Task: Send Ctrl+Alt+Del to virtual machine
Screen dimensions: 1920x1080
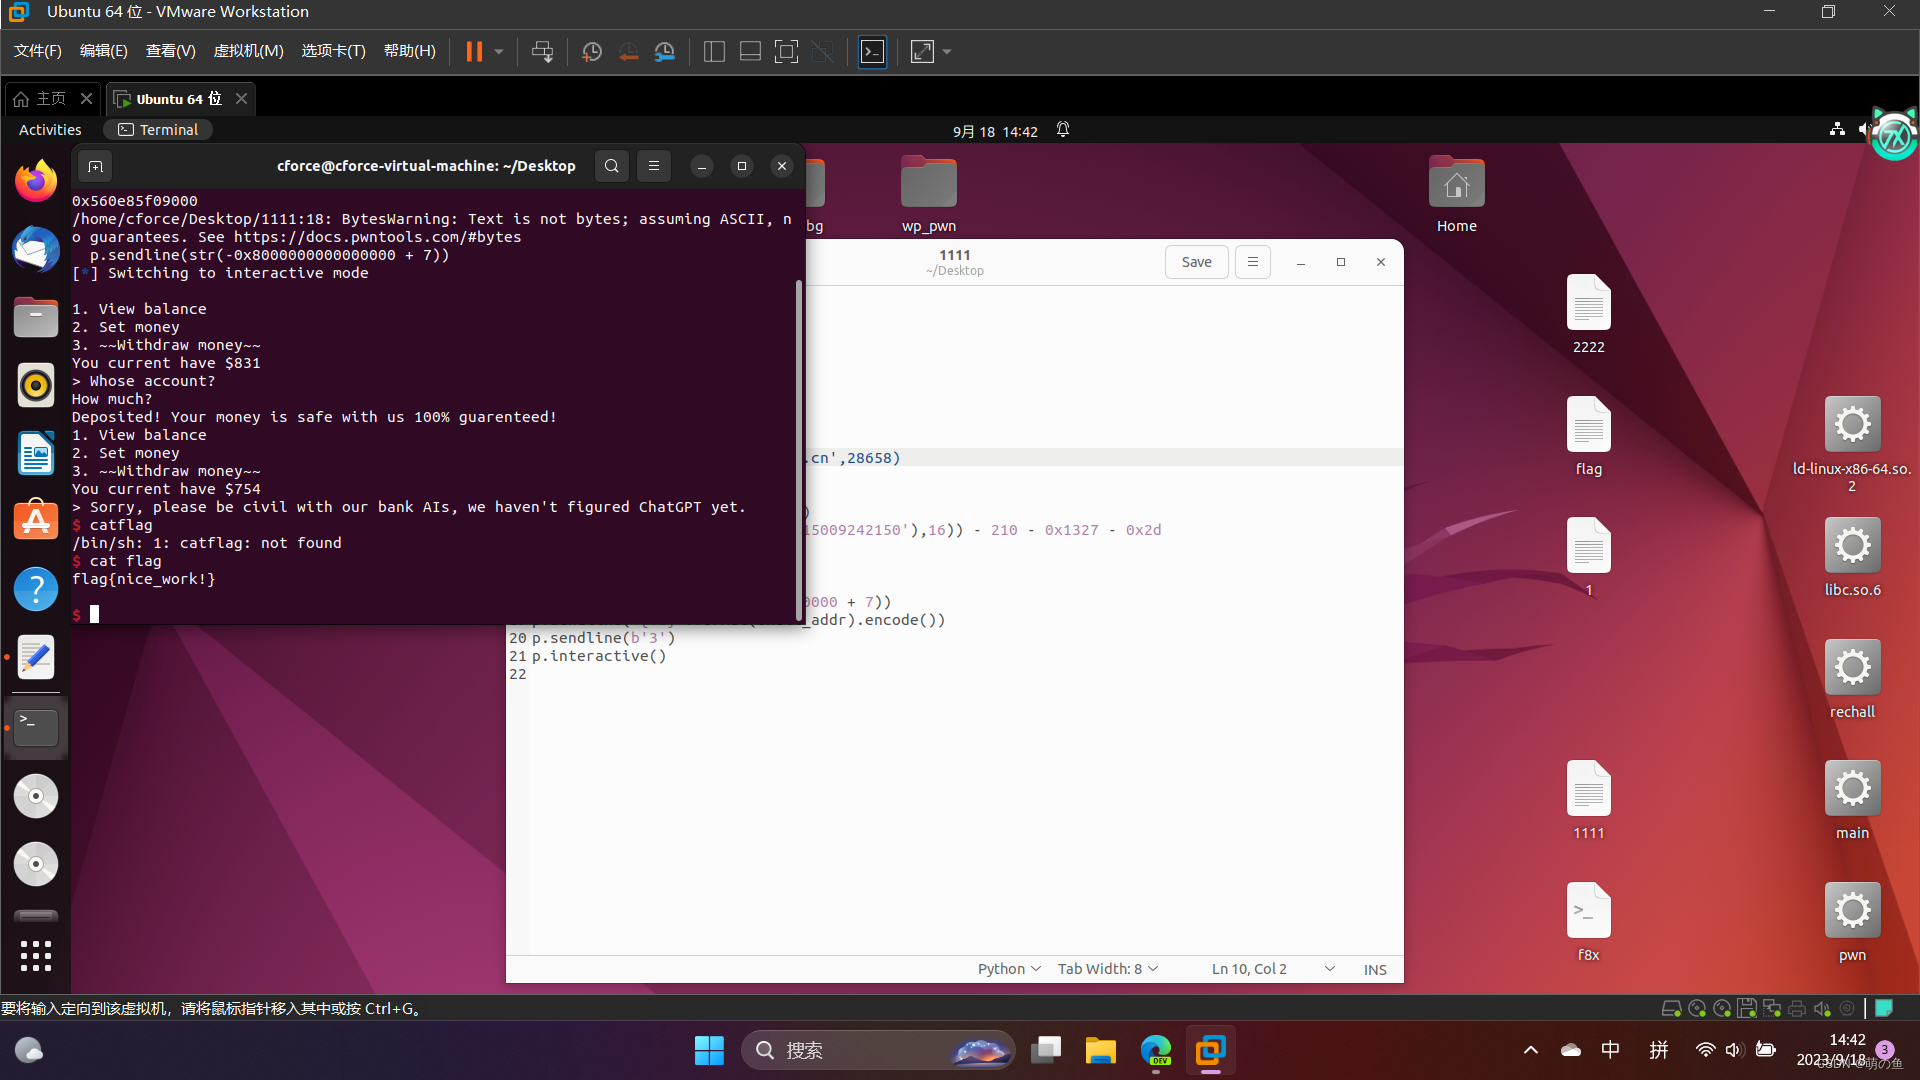Action: point(542,51)
